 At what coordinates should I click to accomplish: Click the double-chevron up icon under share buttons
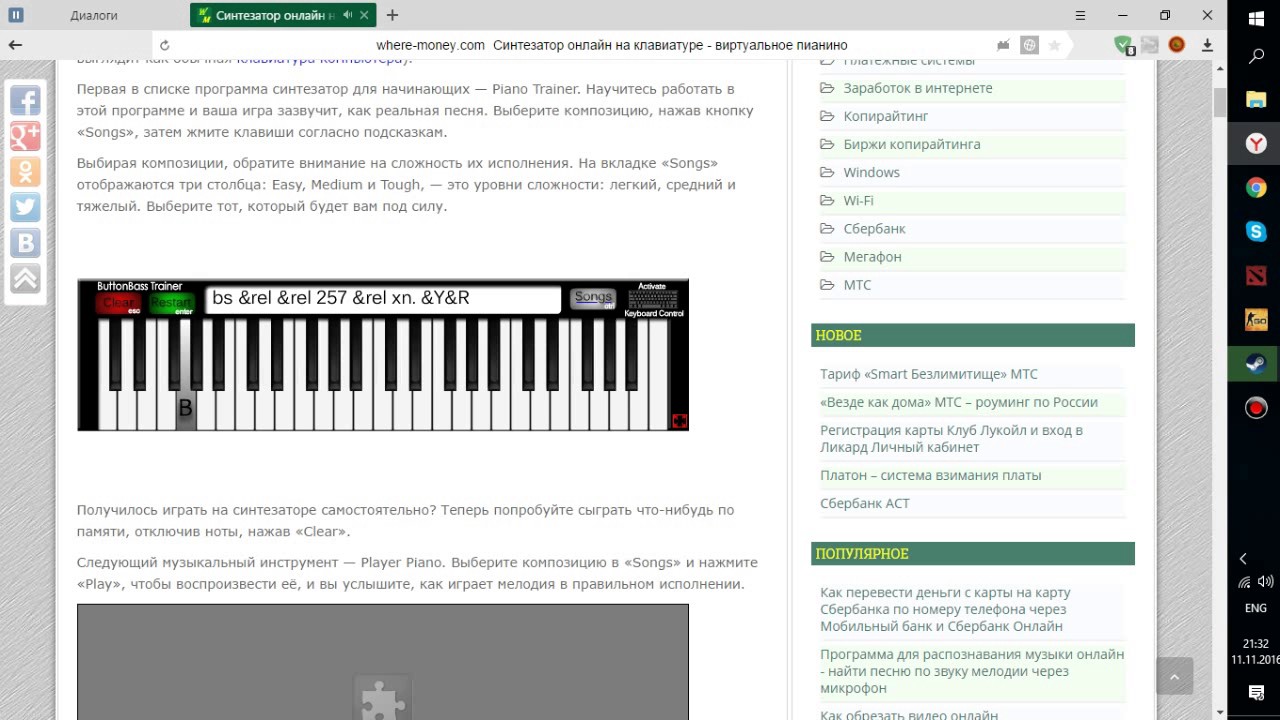[x=25, y=278]
